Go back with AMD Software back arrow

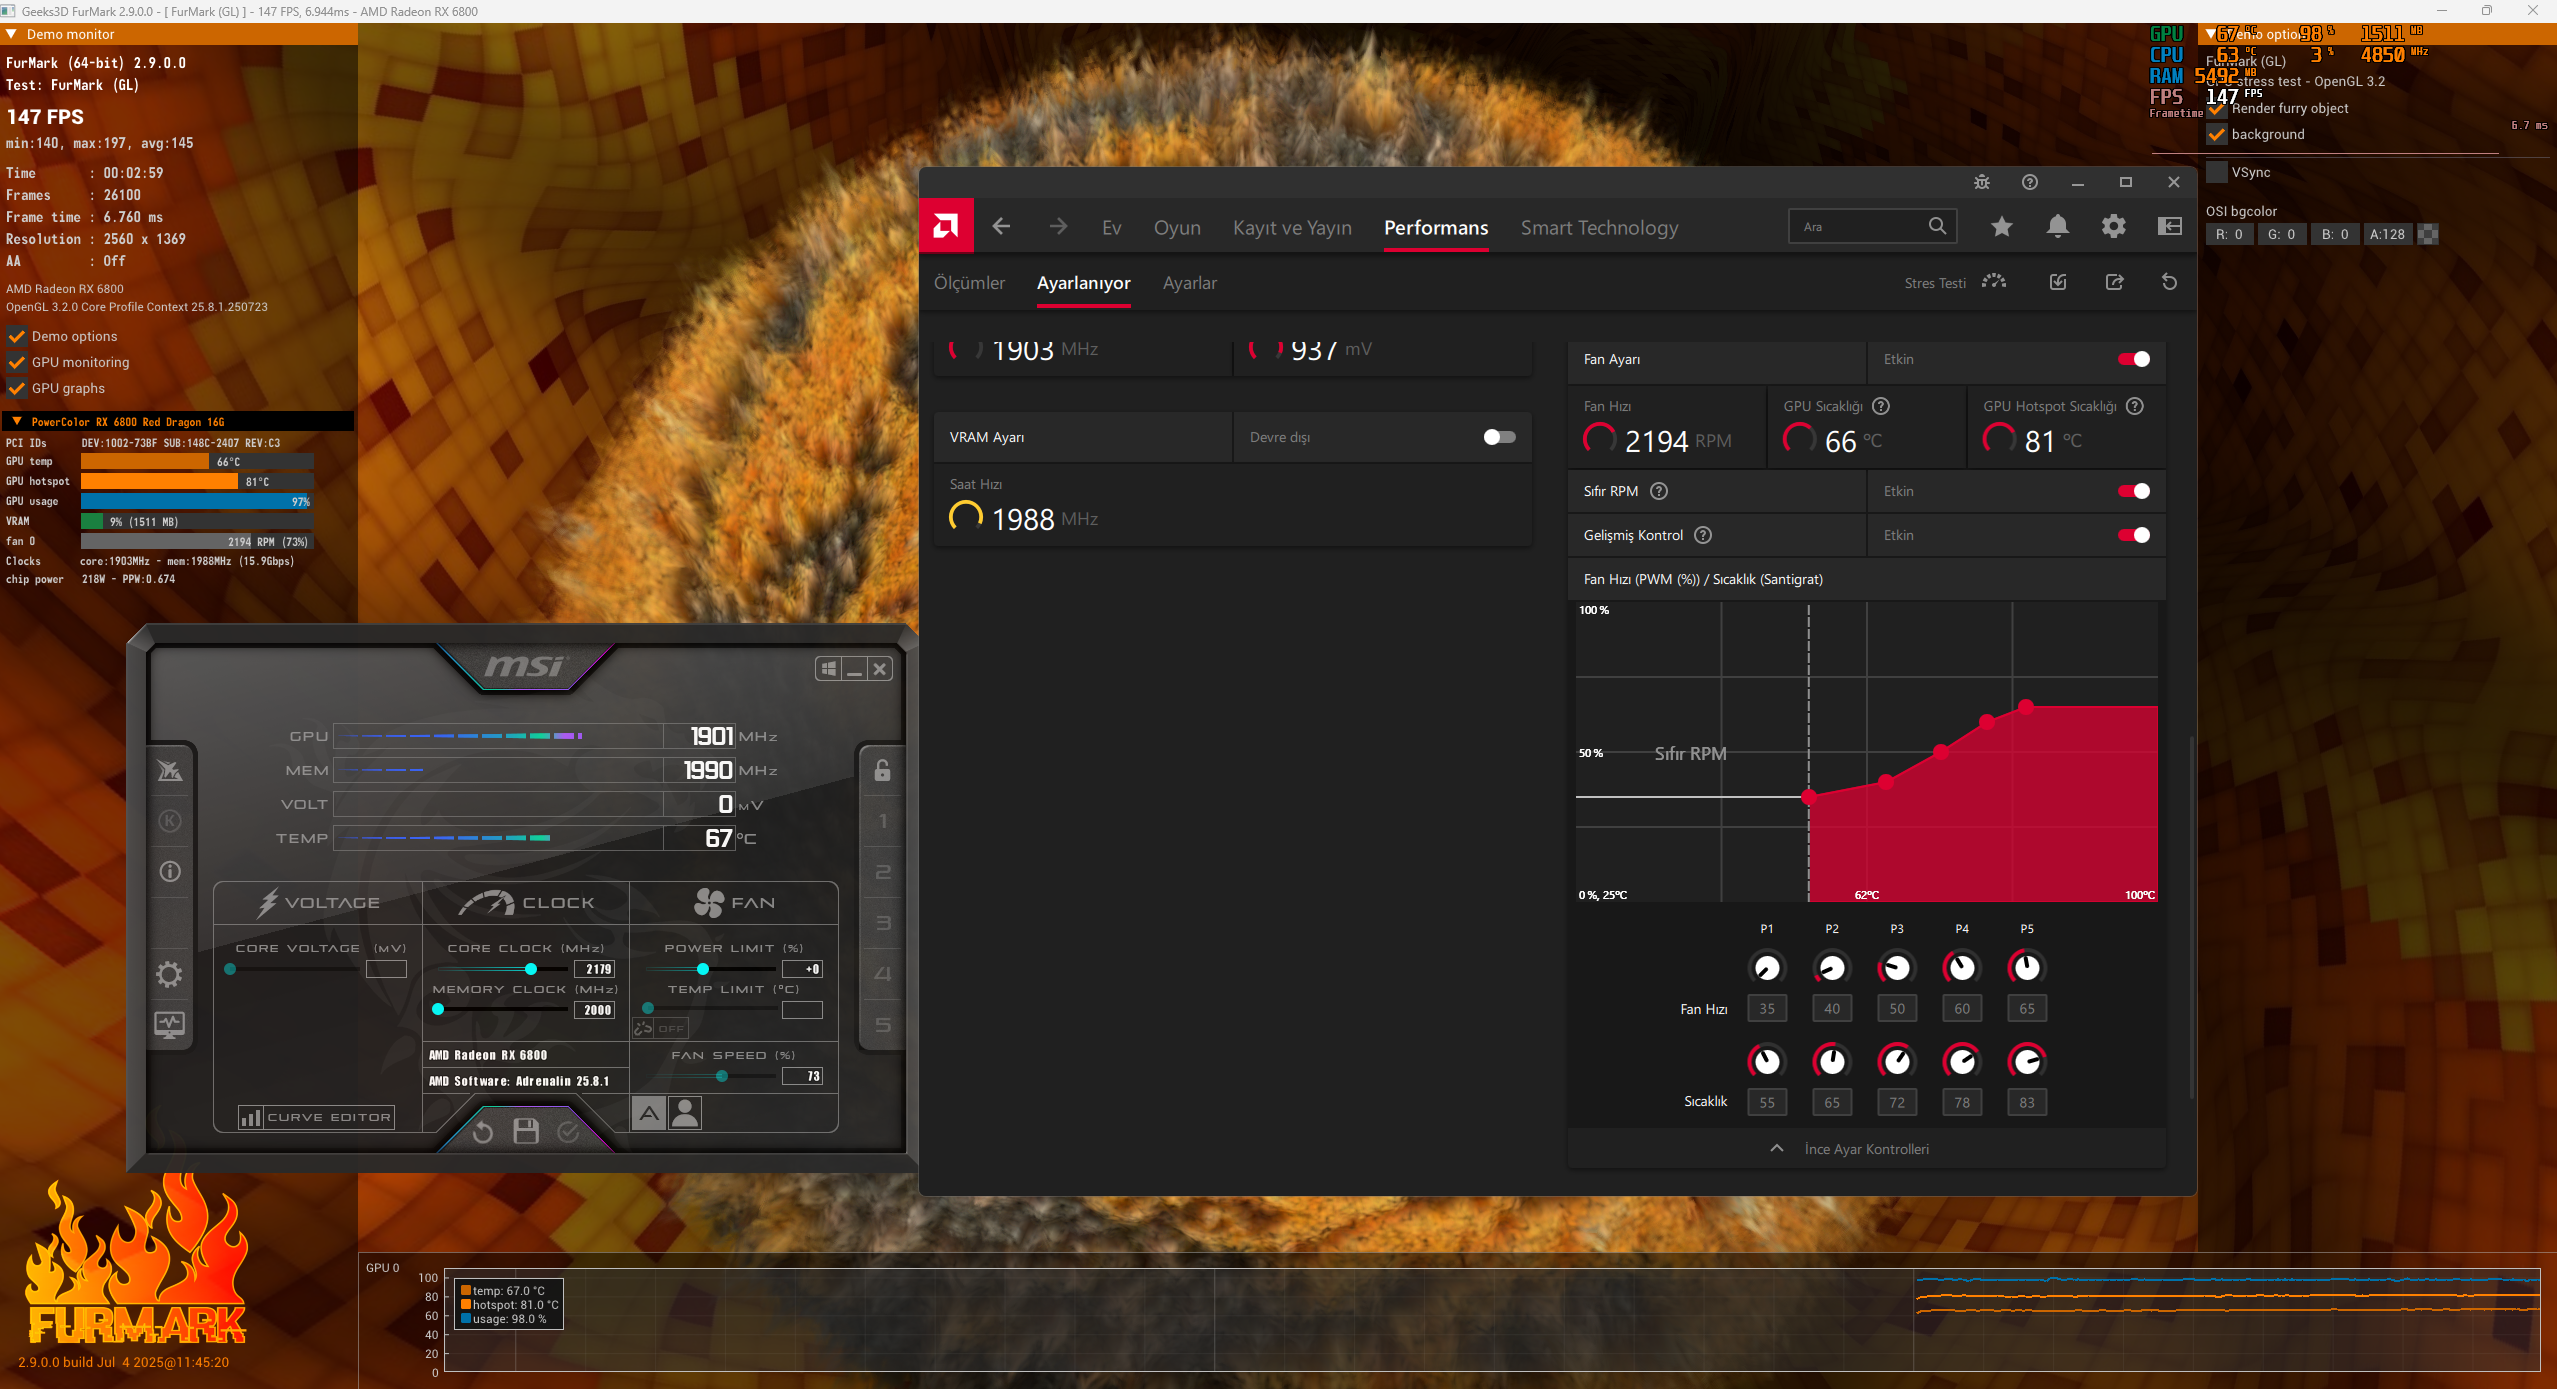click(x=1001, y=227)
